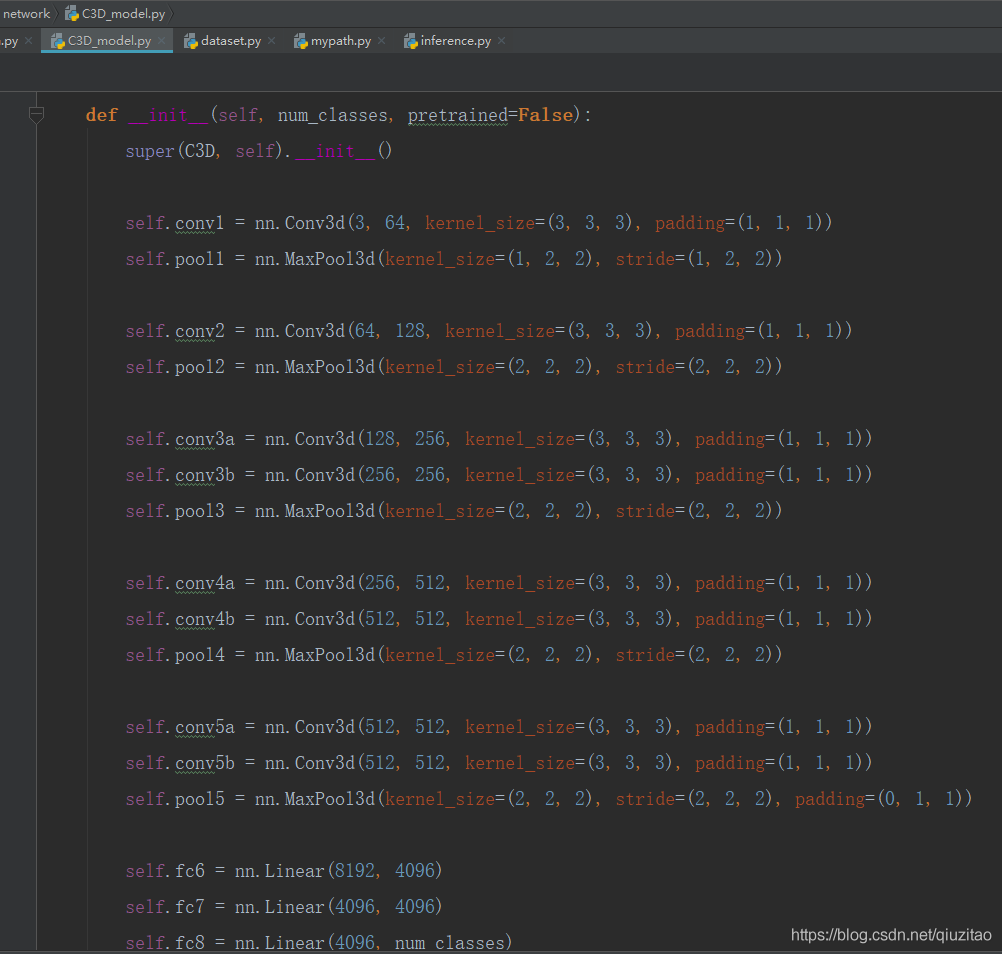This screenshot has width=1002, height=954.
Task: Click 'conv3b' in the self.conv3b line
Action: 204,475
